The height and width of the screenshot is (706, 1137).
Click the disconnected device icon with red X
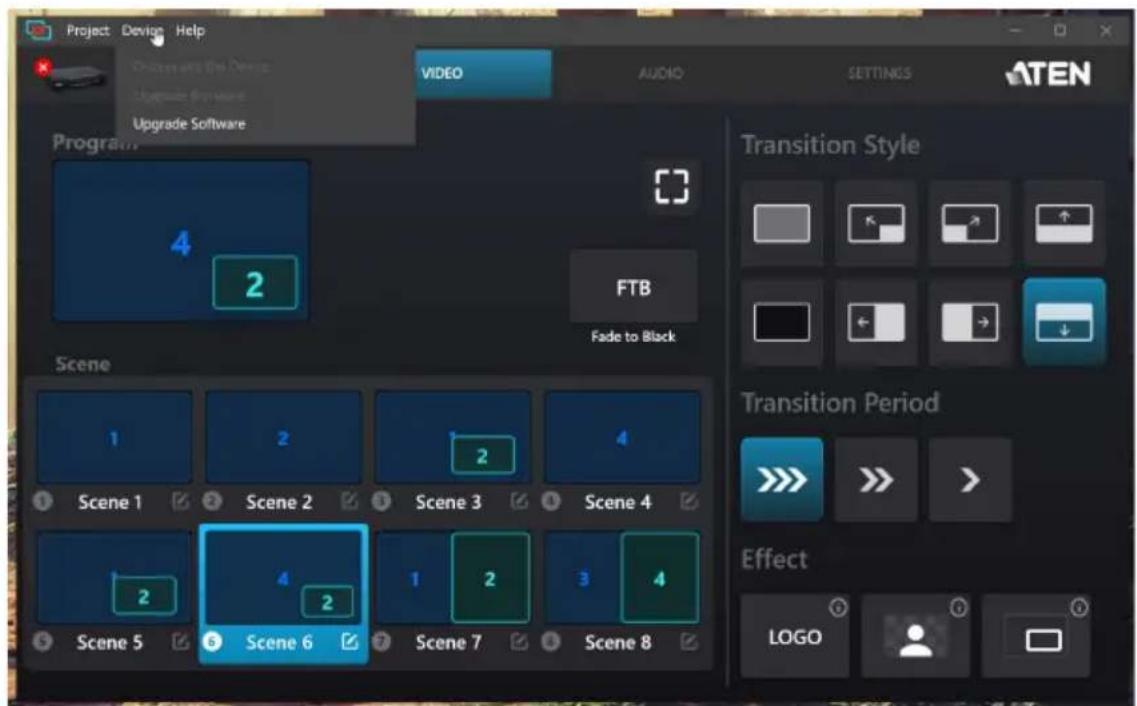click(71, 74)
